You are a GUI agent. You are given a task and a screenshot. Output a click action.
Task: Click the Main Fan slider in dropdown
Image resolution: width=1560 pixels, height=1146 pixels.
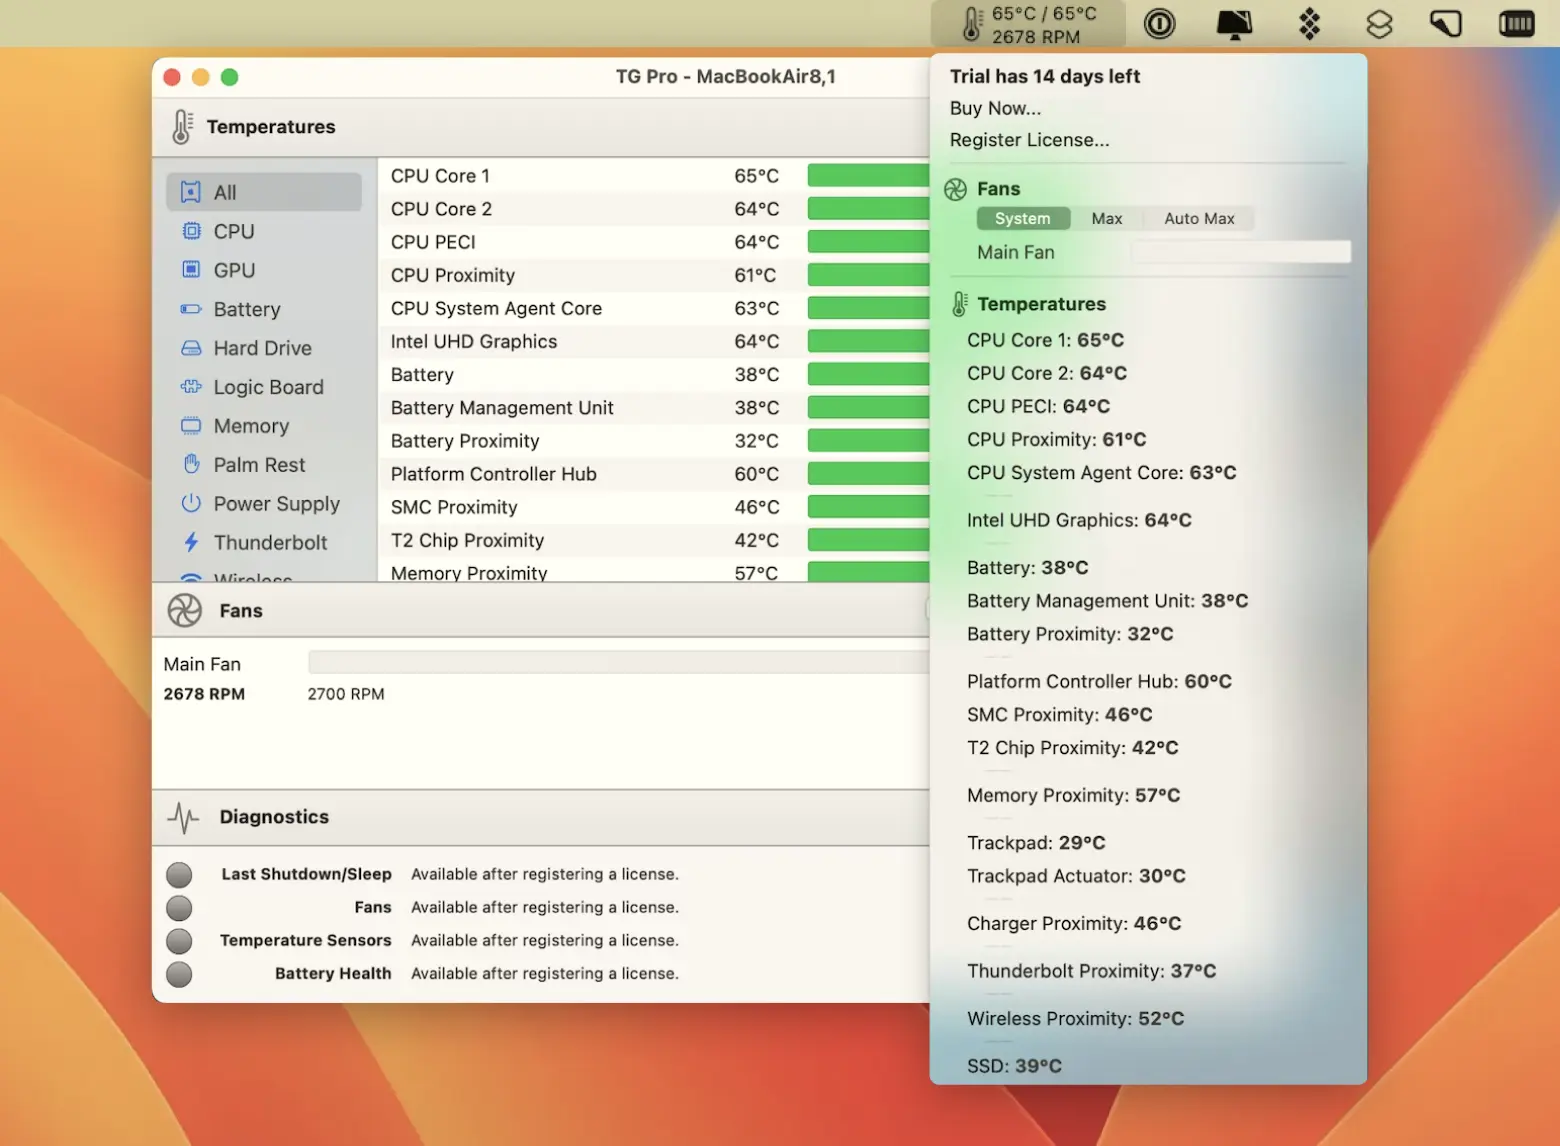pyautogui.click(x=1240, y=252)
